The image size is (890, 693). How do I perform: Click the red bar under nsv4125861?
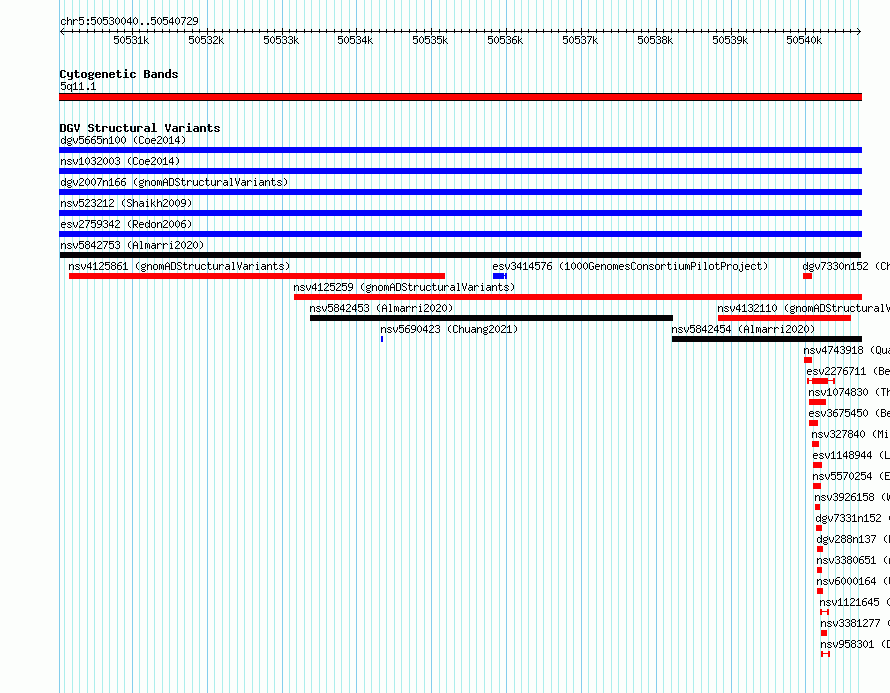[257, 276]
